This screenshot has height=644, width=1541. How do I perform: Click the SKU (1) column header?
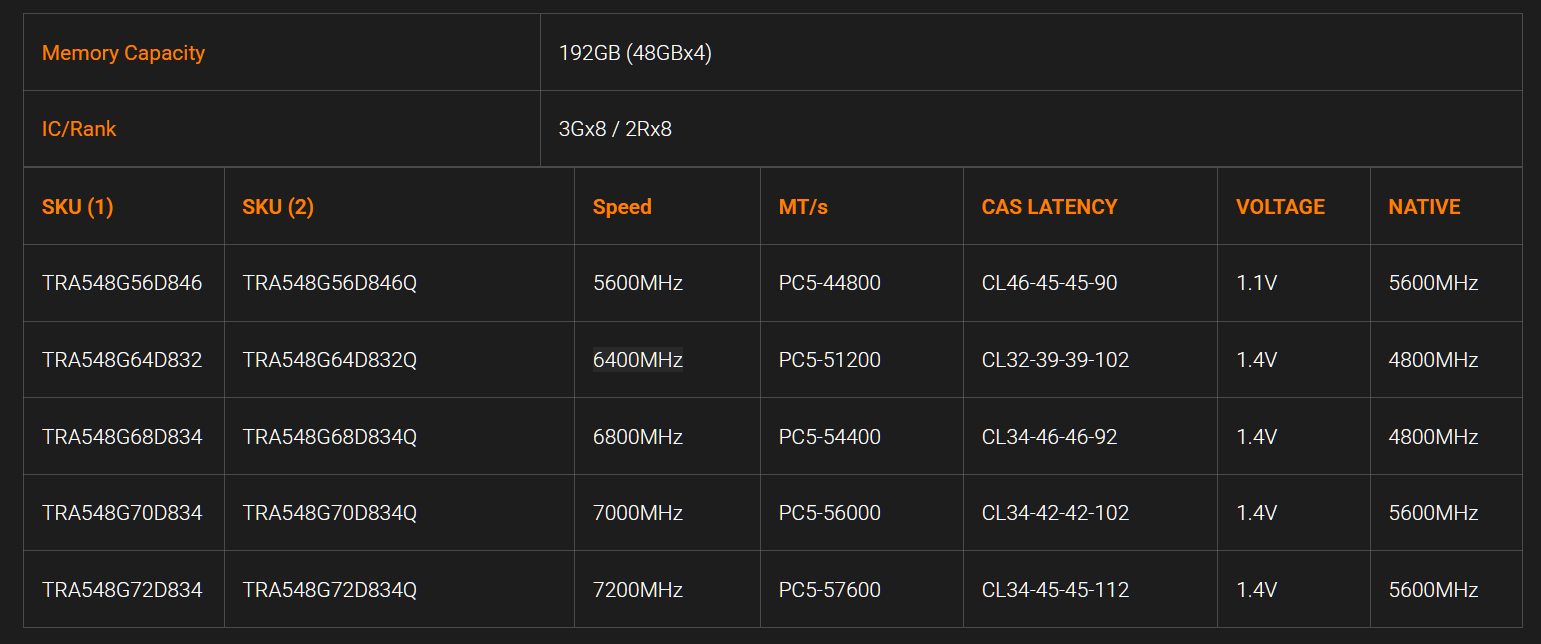point(77,207)
